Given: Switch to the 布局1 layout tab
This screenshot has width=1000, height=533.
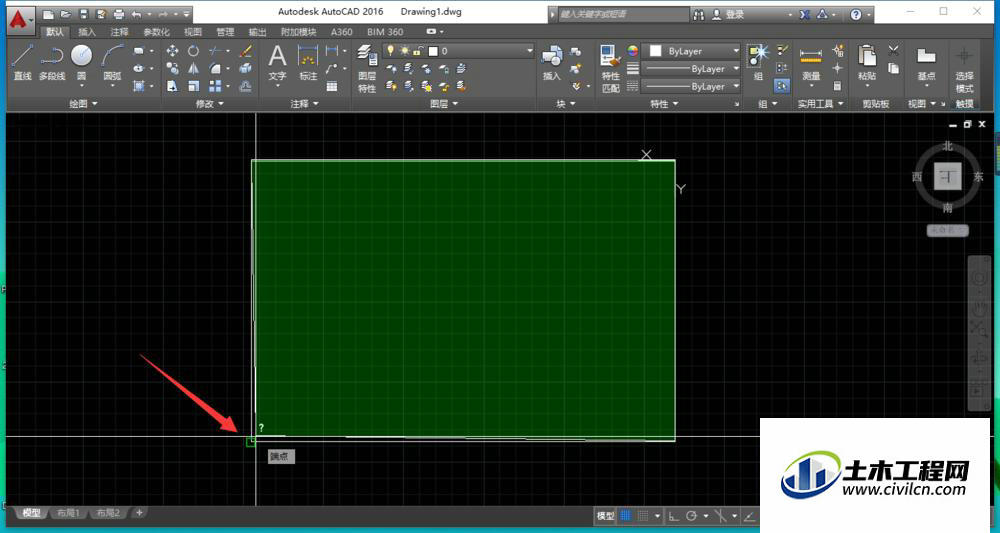Looking at the screenshot, I should click(68, 513).
